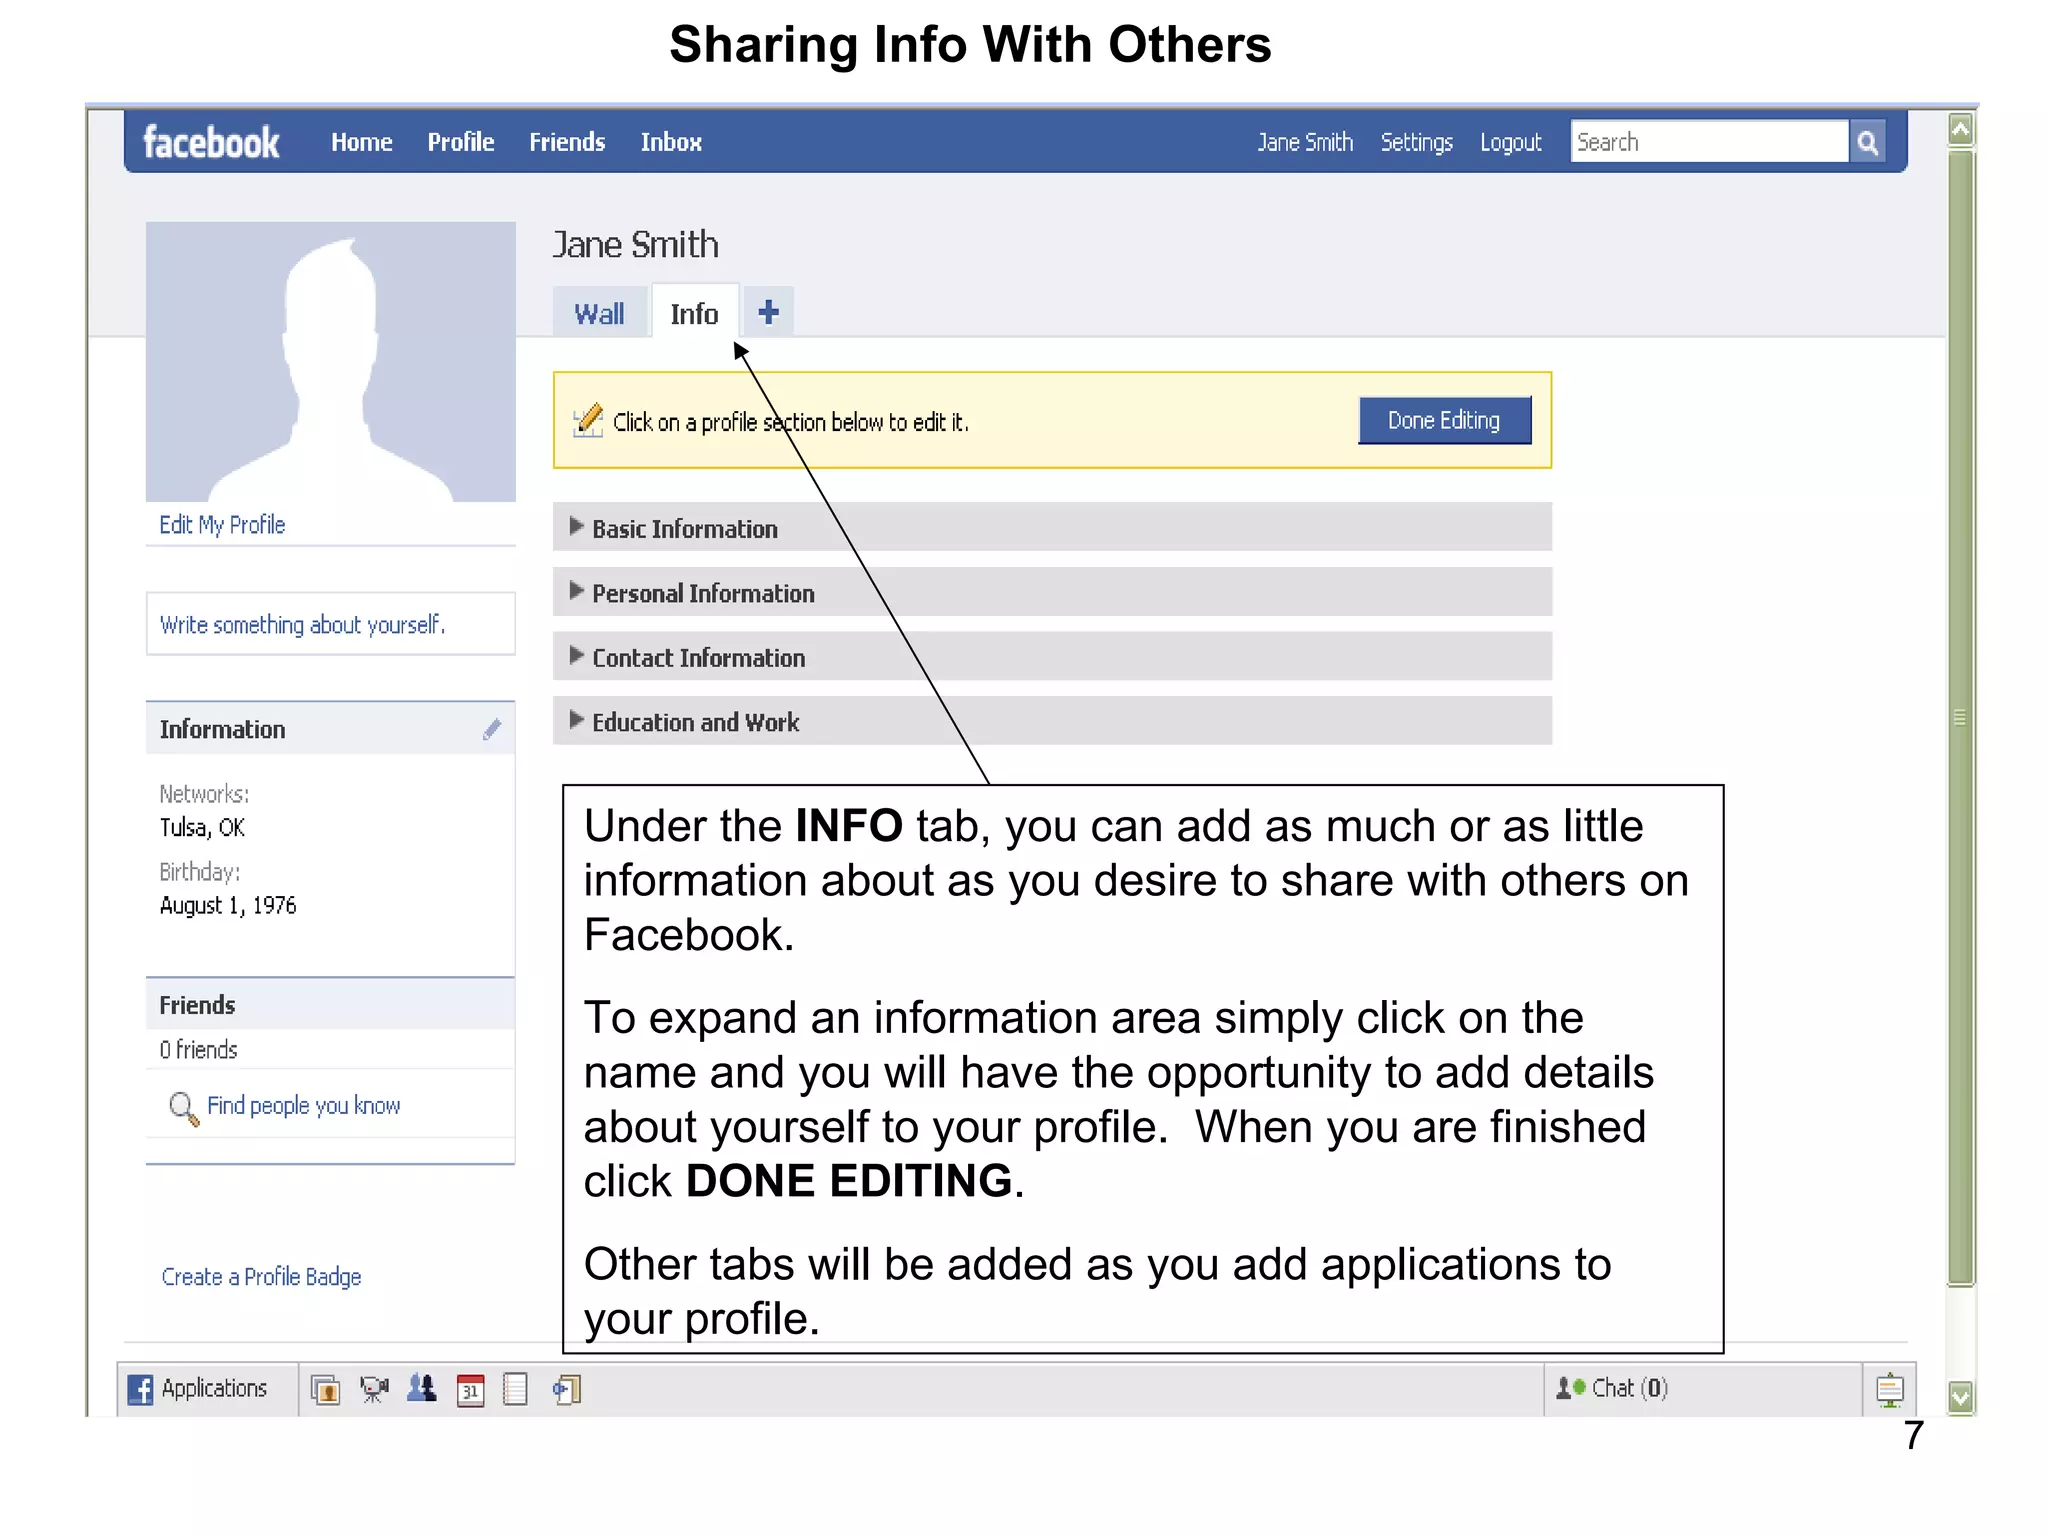
Task: Expand the Education and Work section
Action: click(1052, 721)
